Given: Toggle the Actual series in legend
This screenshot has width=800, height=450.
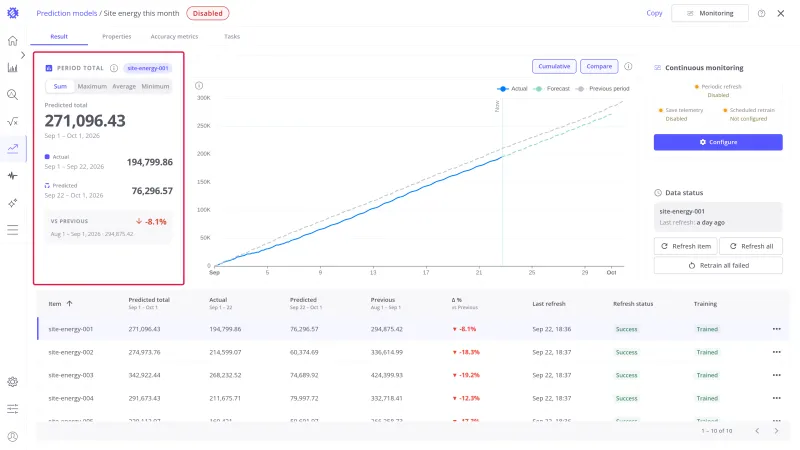Looking at the screenshot, I should [512, 89].
